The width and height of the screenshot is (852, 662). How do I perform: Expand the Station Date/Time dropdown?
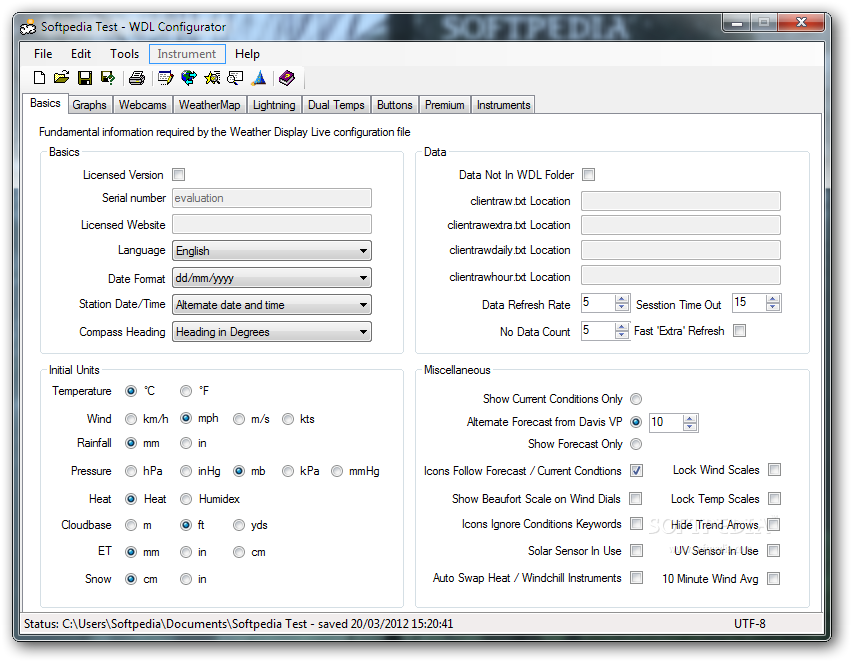(x=272, y=304)
